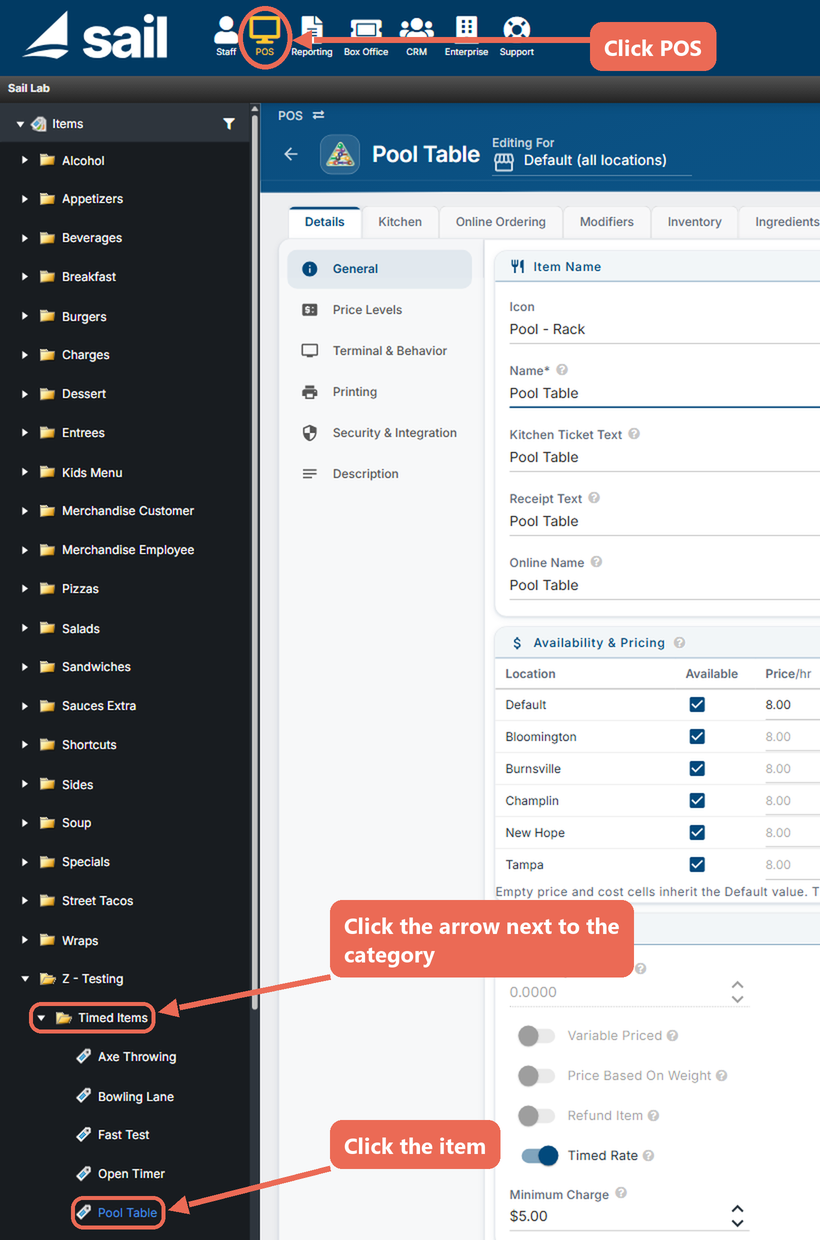Click the Name input field

point(664,394)
